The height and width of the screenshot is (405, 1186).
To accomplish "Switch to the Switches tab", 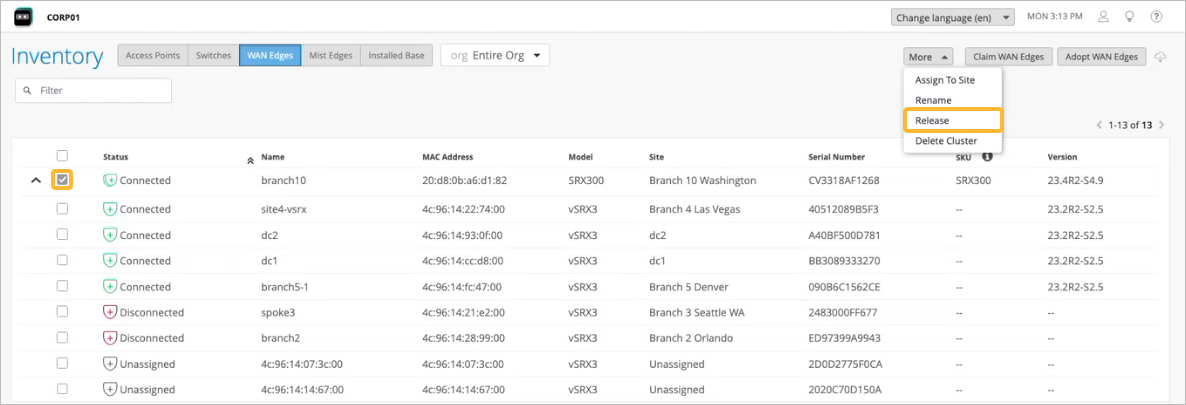I will pos(213,55).
